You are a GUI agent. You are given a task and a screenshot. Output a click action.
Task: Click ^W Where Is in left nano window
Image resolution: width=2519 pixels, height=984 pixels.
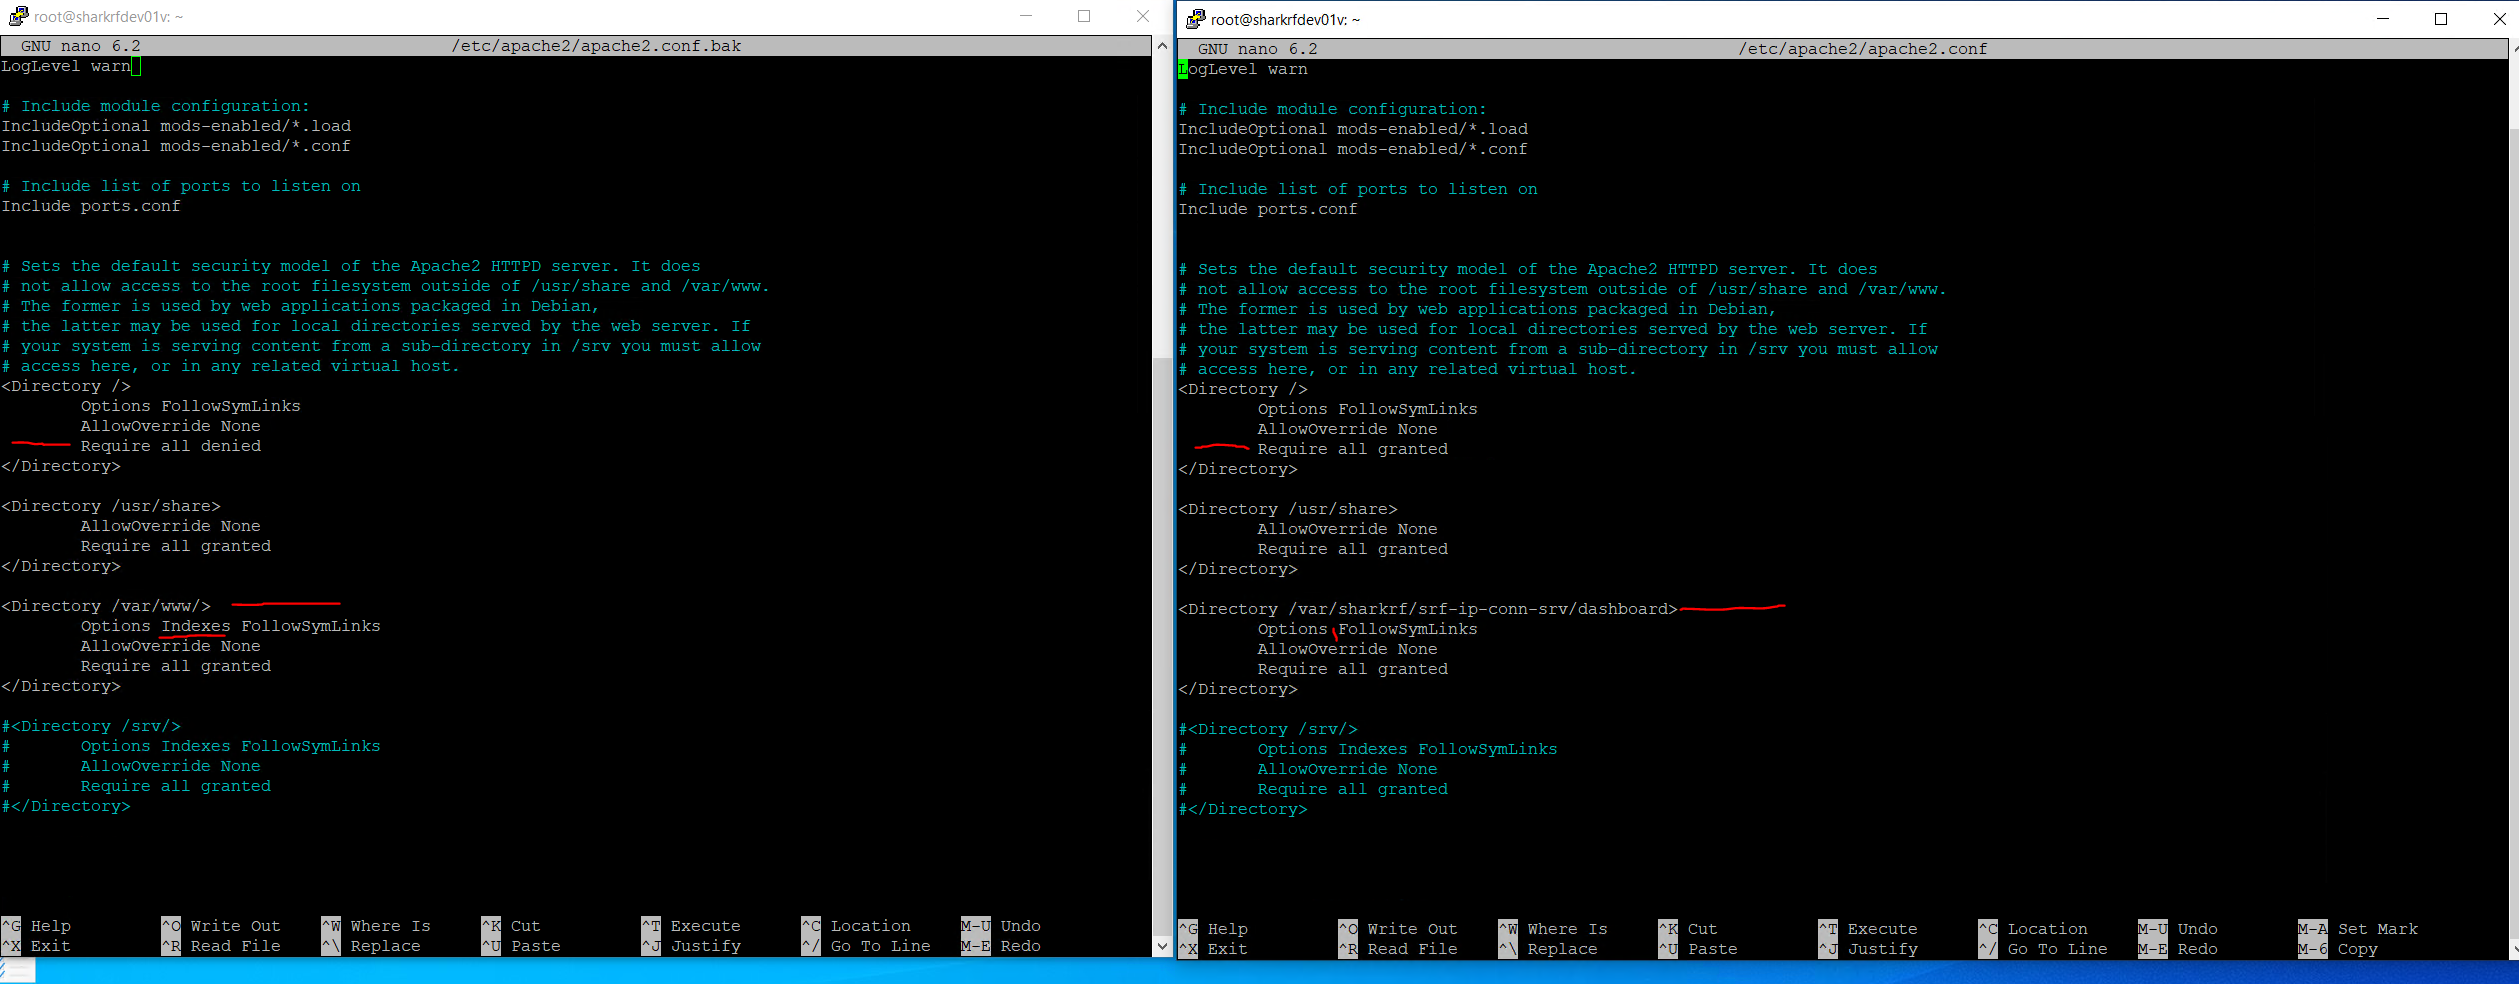pos(376,926)
